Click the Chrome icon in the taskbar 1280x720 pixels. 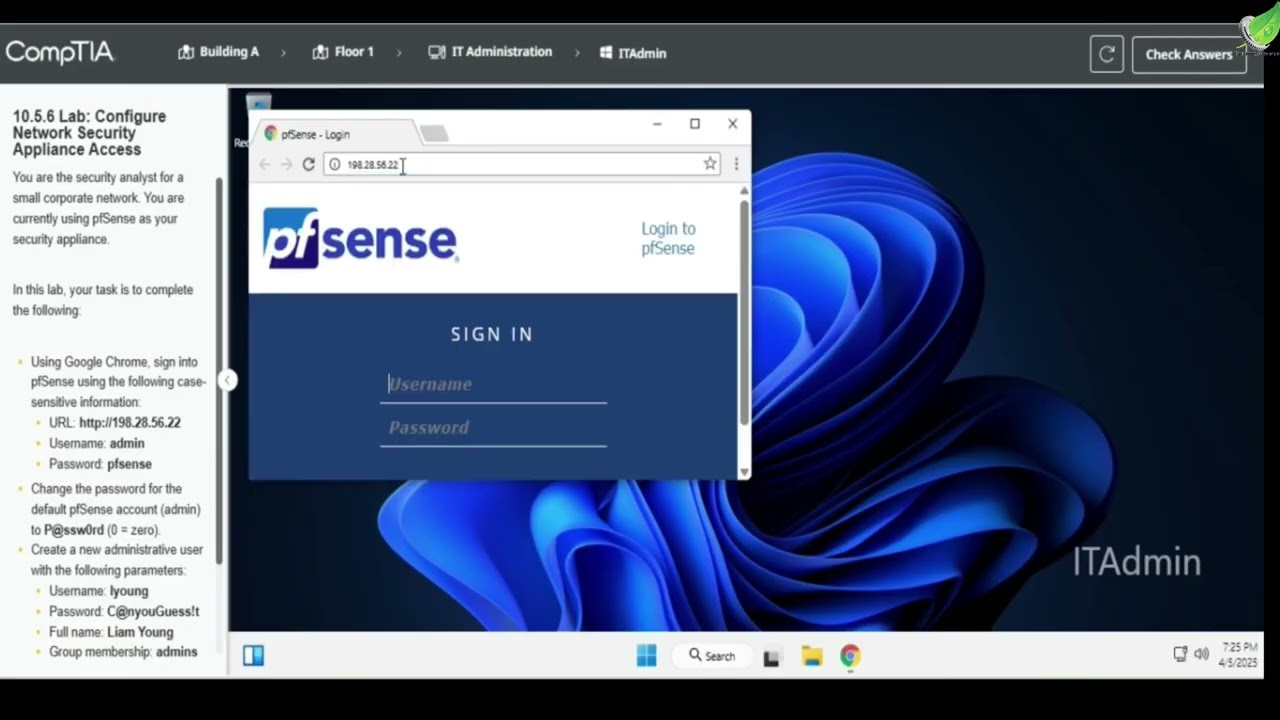pos(850,656)
